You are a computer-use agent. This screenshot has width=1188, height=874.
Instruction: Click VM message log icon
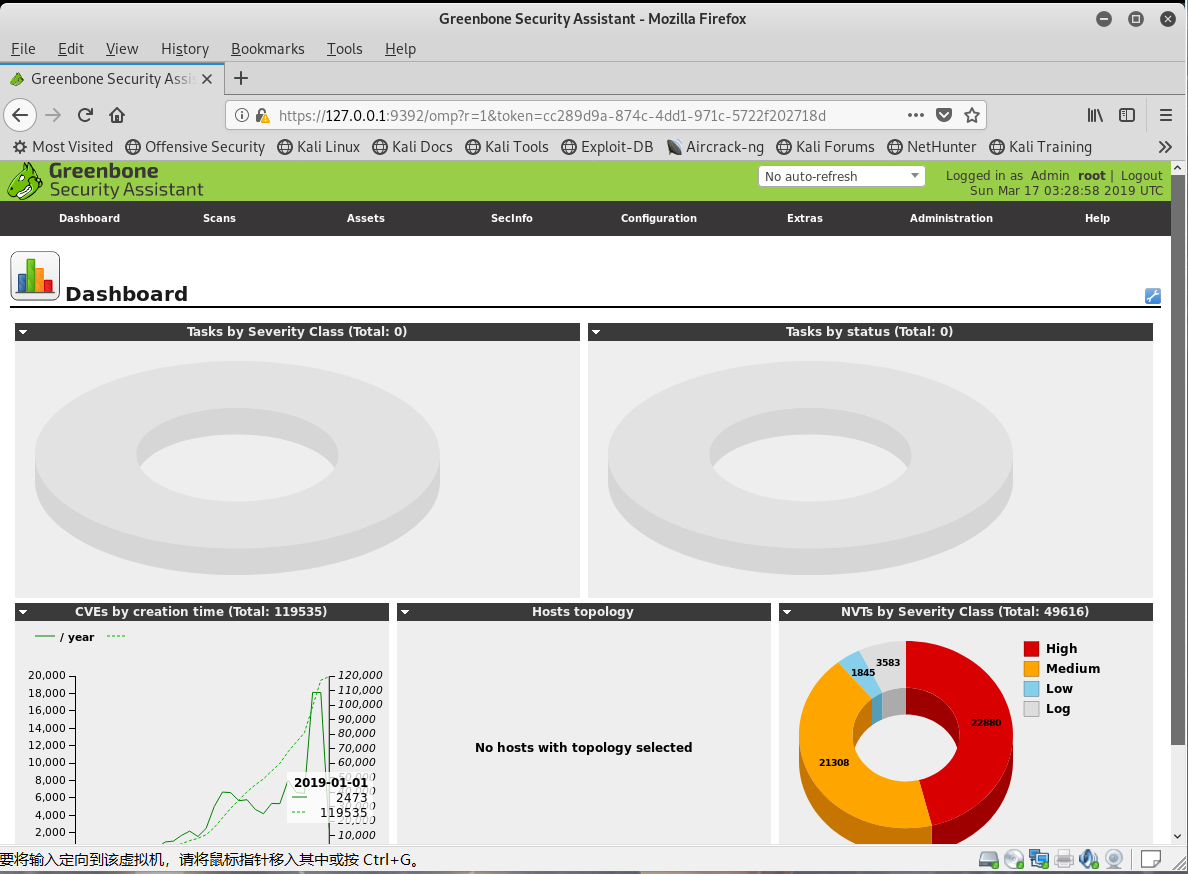coord(1151,859)
